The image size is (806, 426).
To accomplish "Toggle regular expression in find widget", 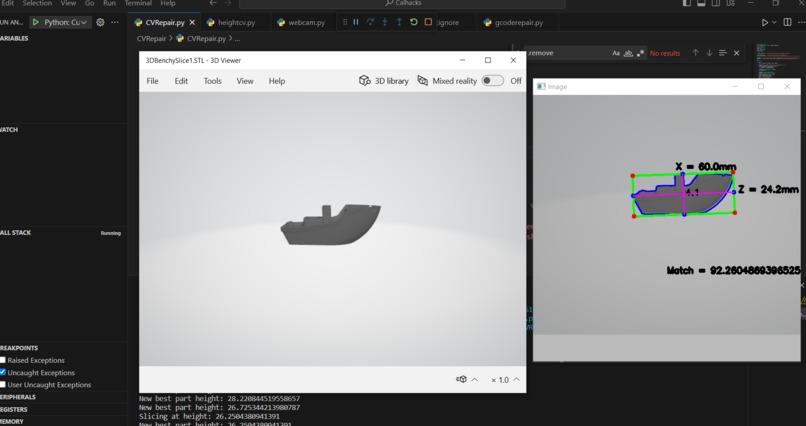I will click(x=640, y=53).
